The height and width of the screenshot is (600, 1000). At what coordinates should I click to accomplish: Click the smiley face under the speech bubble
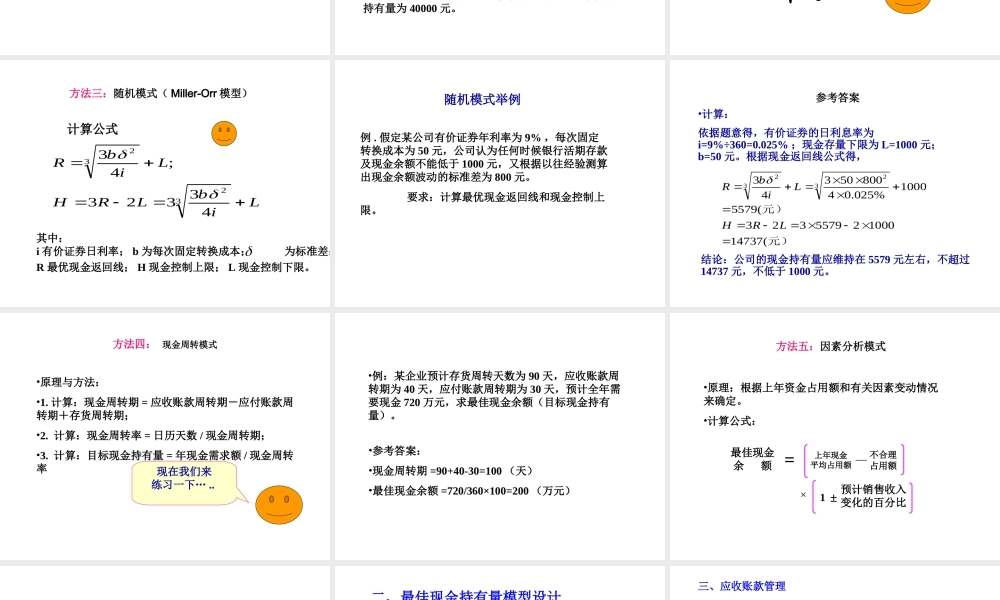279,504
